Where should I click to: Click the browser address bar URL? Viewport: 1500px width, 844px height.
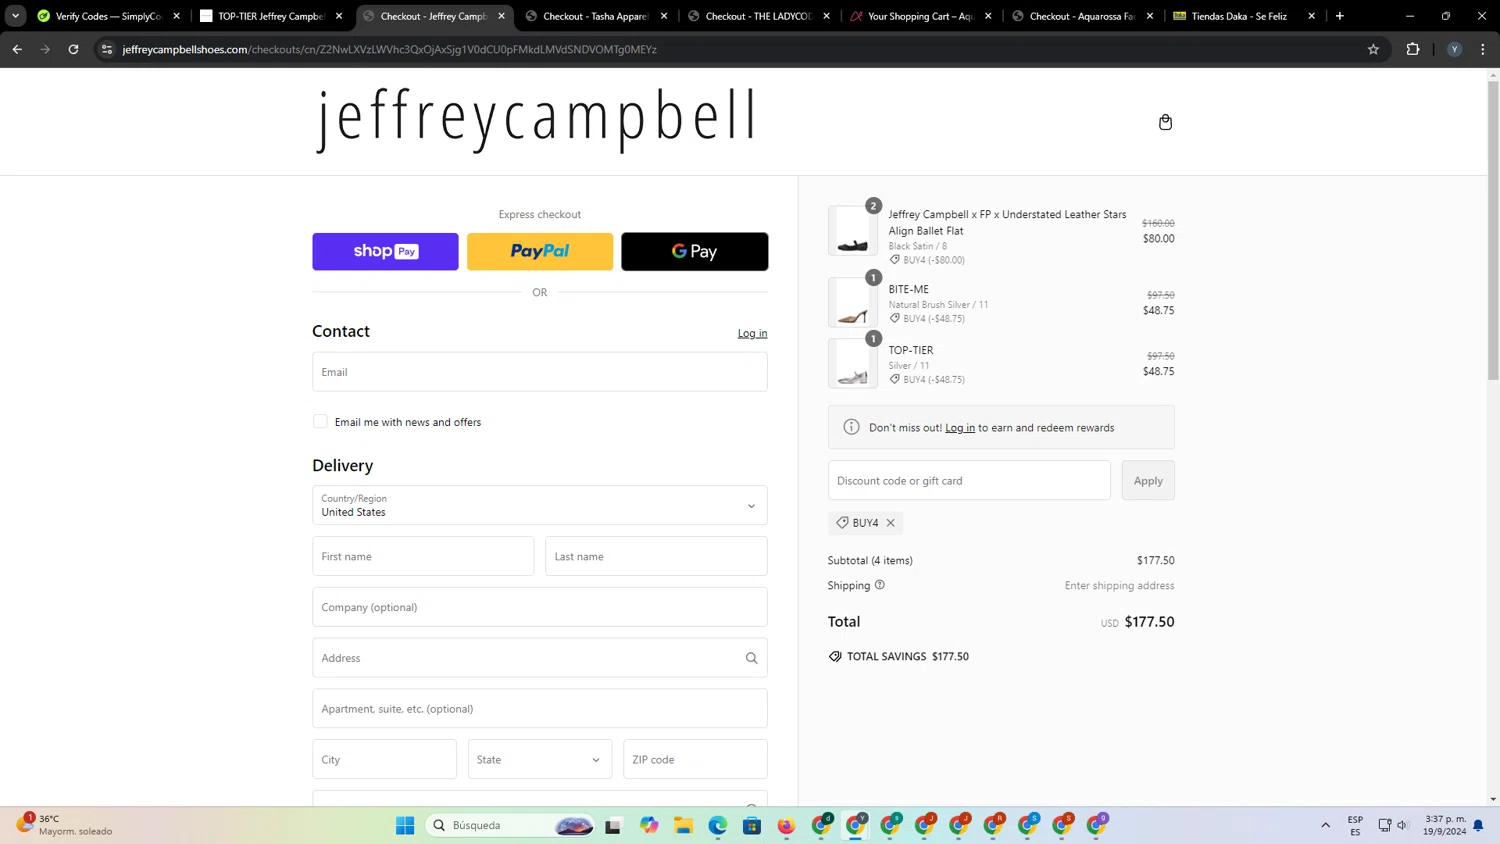[x=390, y=49]
